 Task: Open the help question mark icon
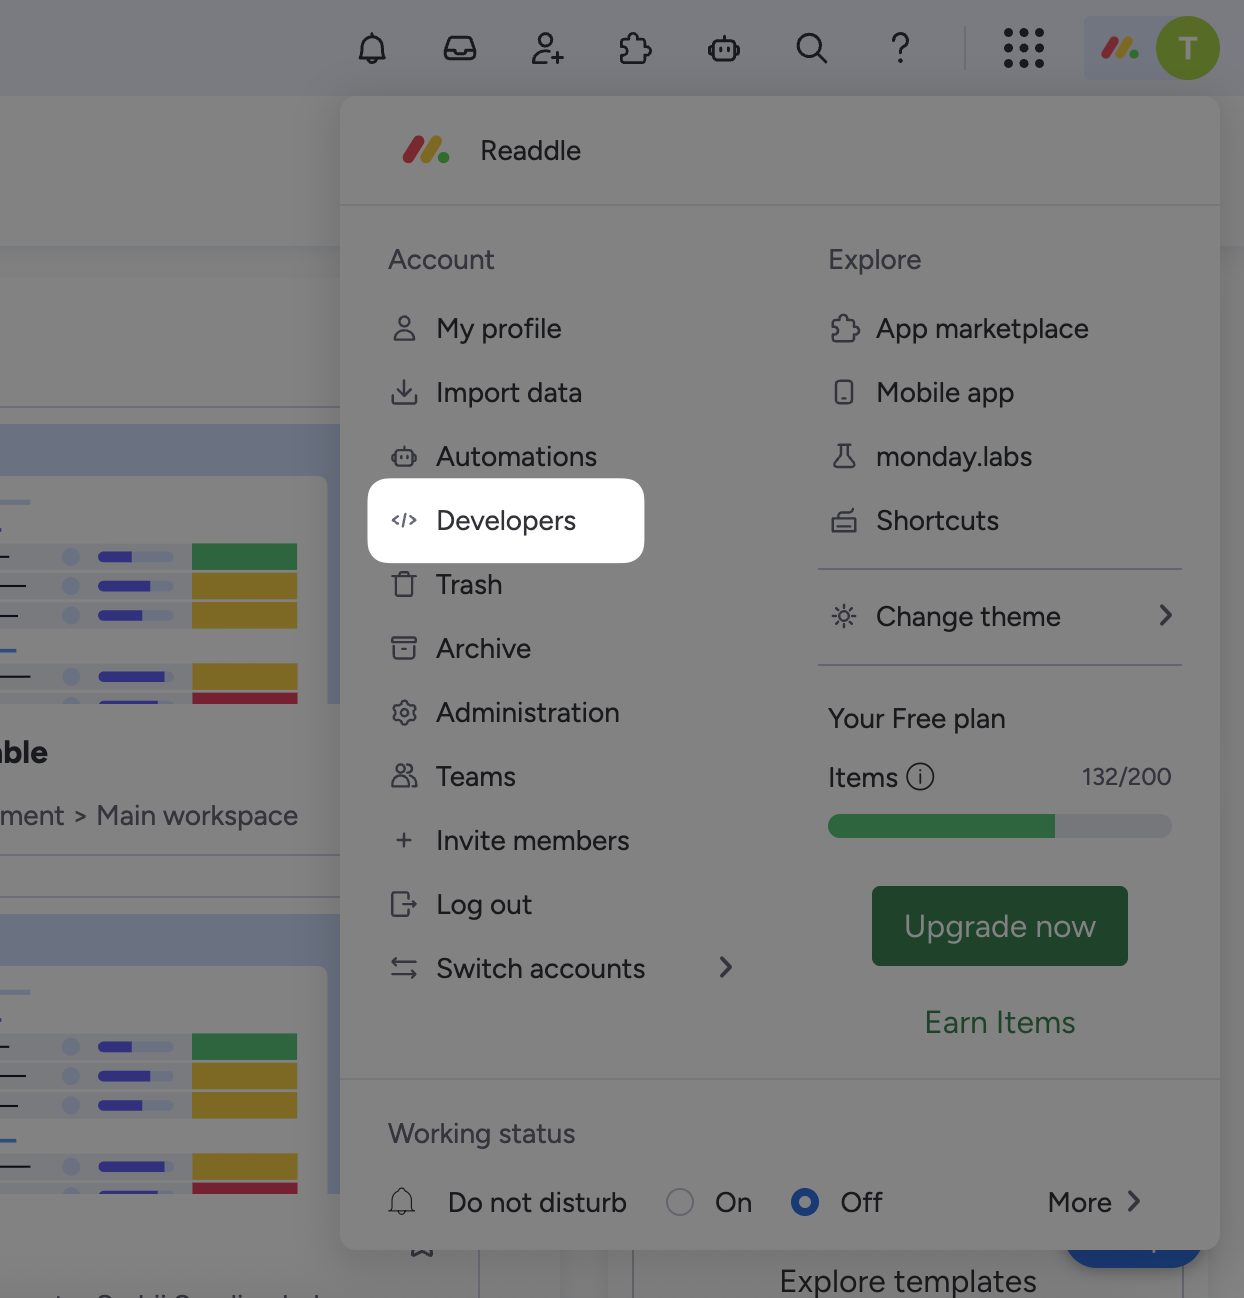click(900, 48)
